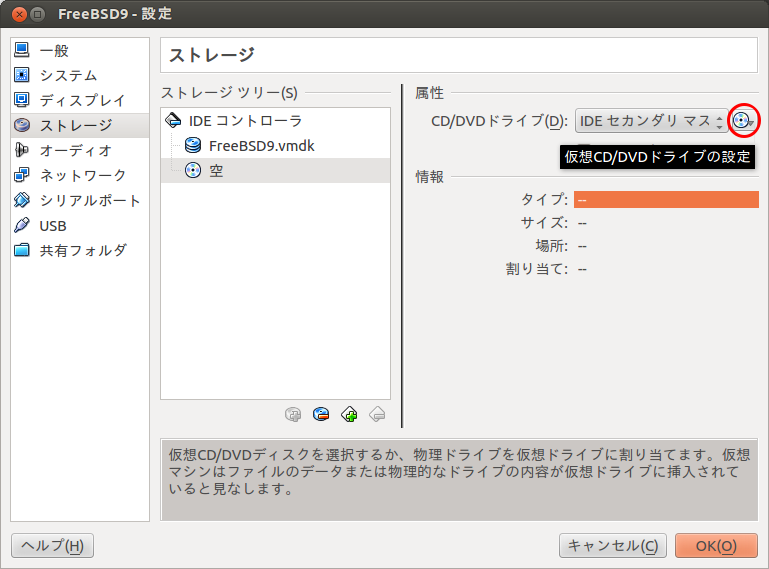Click the highlighted タイプ value field

[666, 200]
